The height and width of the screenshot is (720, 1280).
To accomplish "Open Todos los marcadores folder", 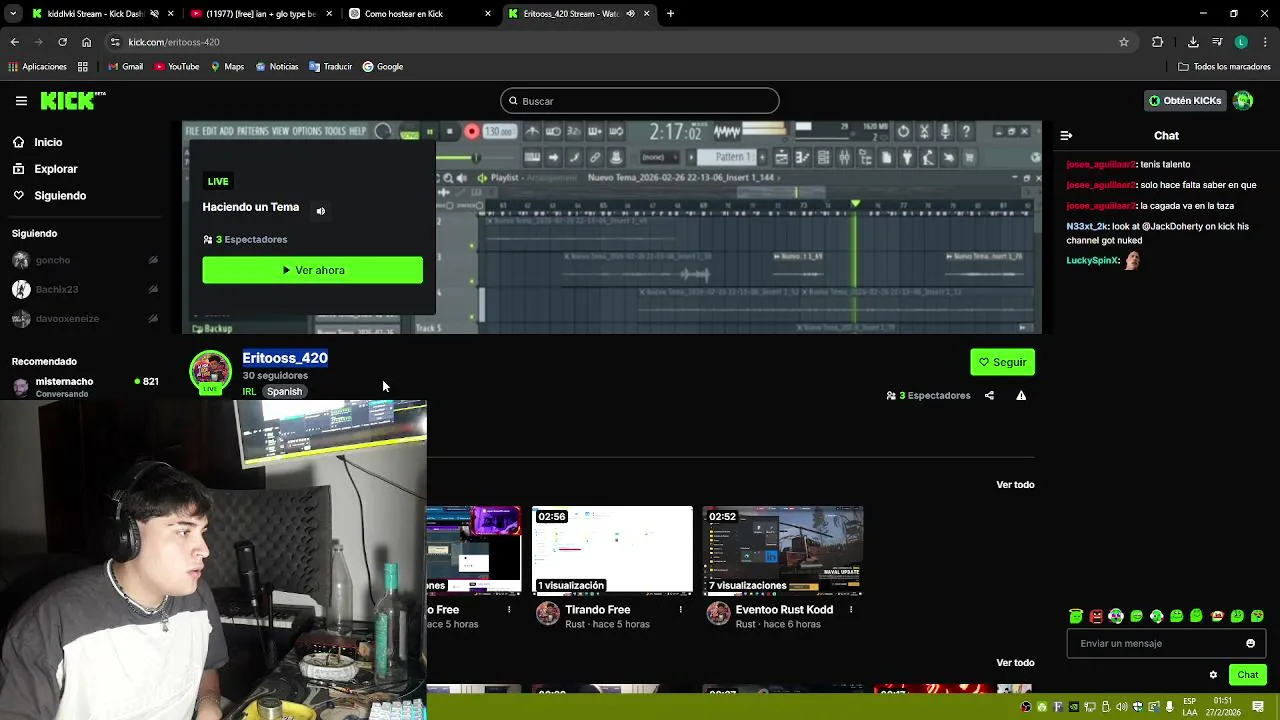I will 1224,67.
